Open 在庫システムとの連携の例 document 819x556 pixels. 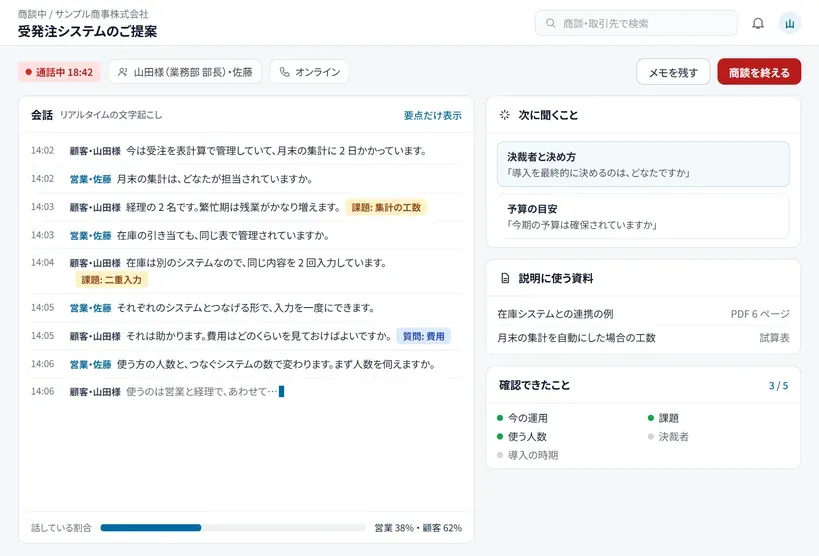tap(643, 314)
